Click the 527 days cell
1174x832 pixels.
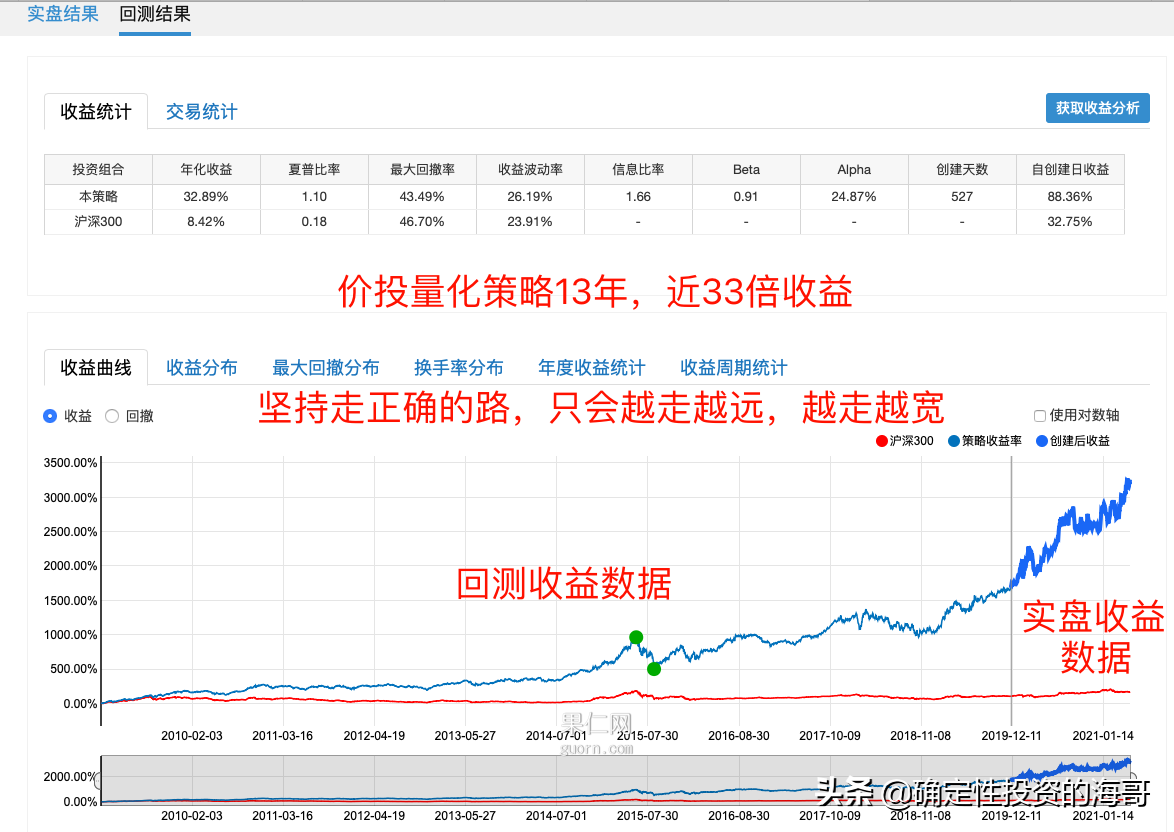click(x=962, y=196)
